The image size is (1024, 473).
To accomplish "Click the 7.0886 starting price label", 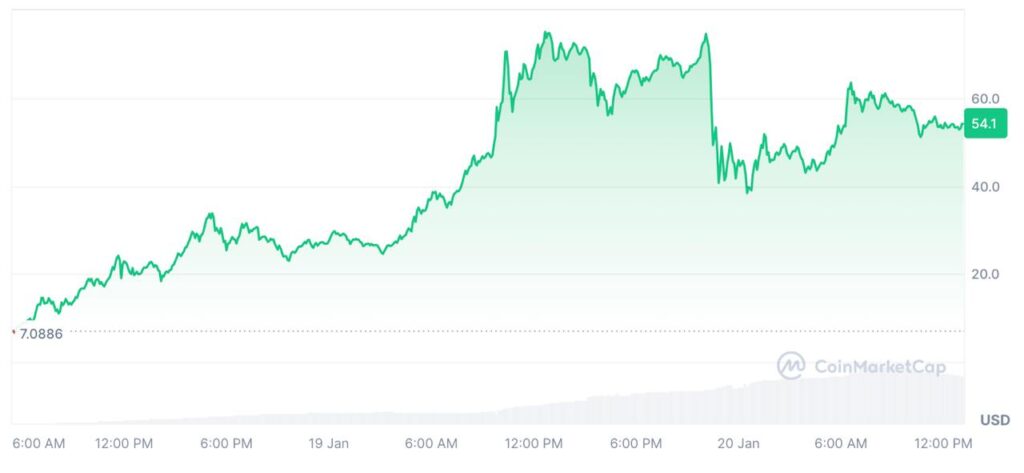I will [41, 333].
